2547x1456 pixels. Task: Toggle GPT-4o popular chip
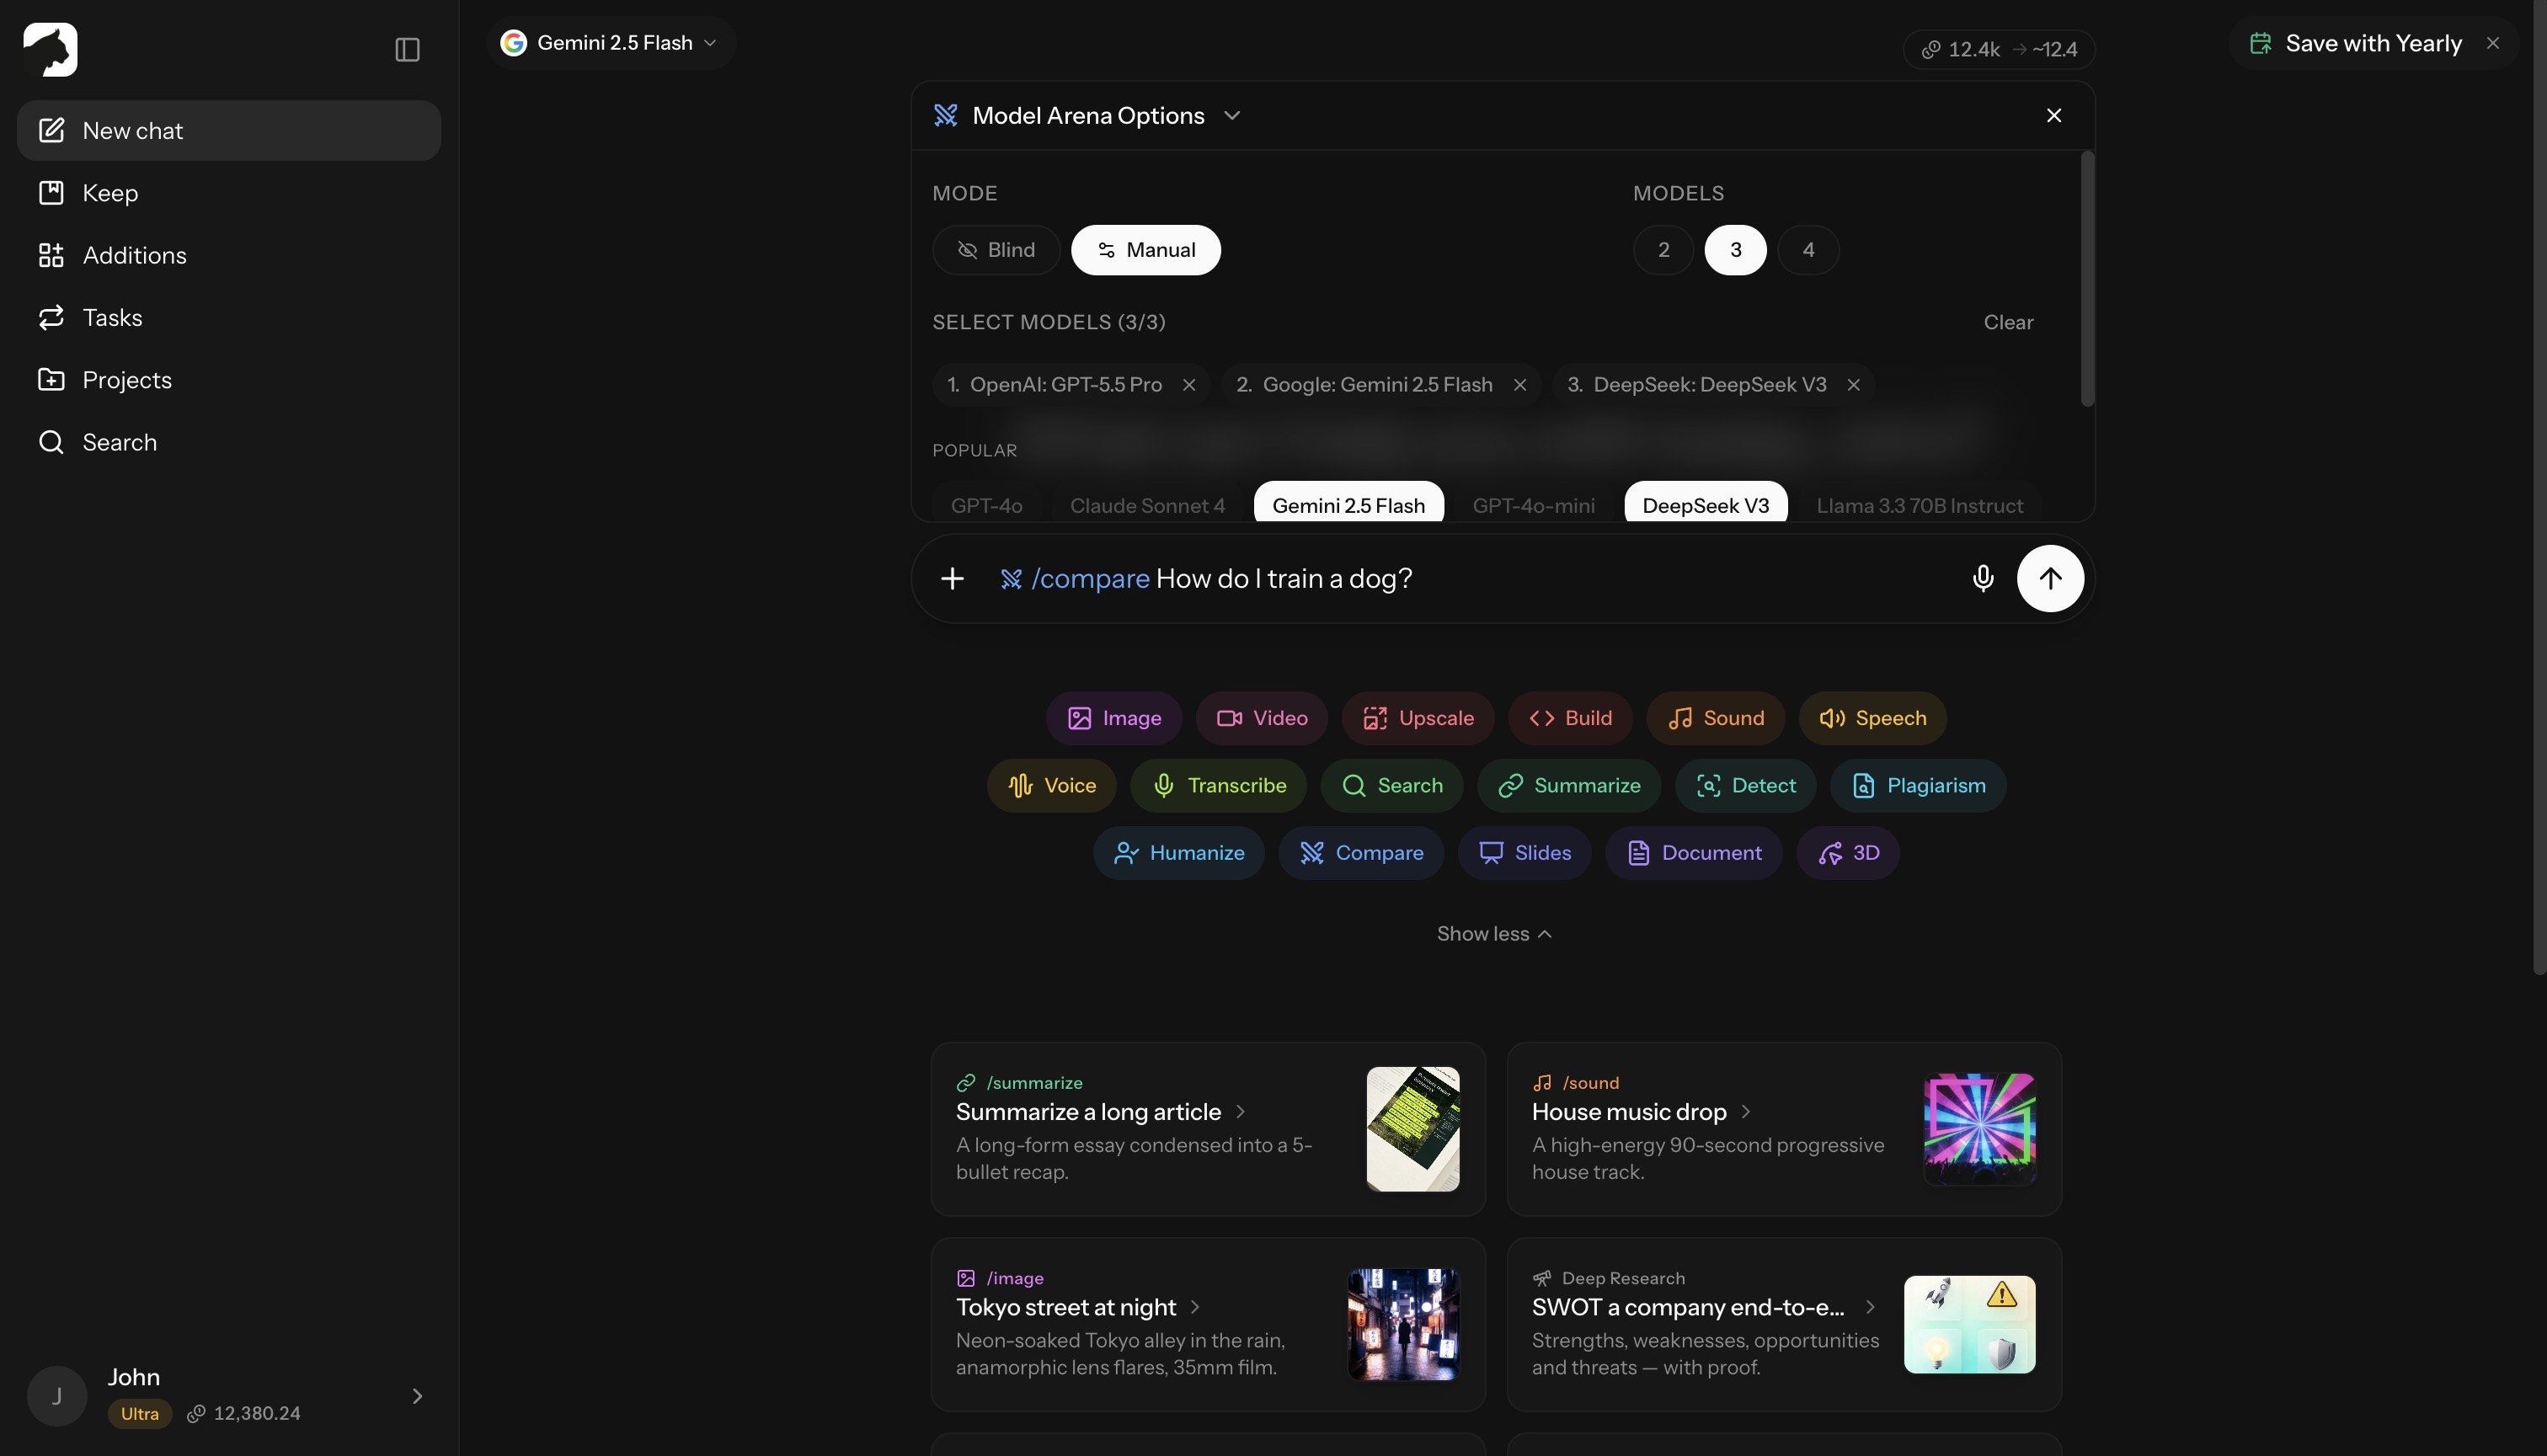pos(986,503)
